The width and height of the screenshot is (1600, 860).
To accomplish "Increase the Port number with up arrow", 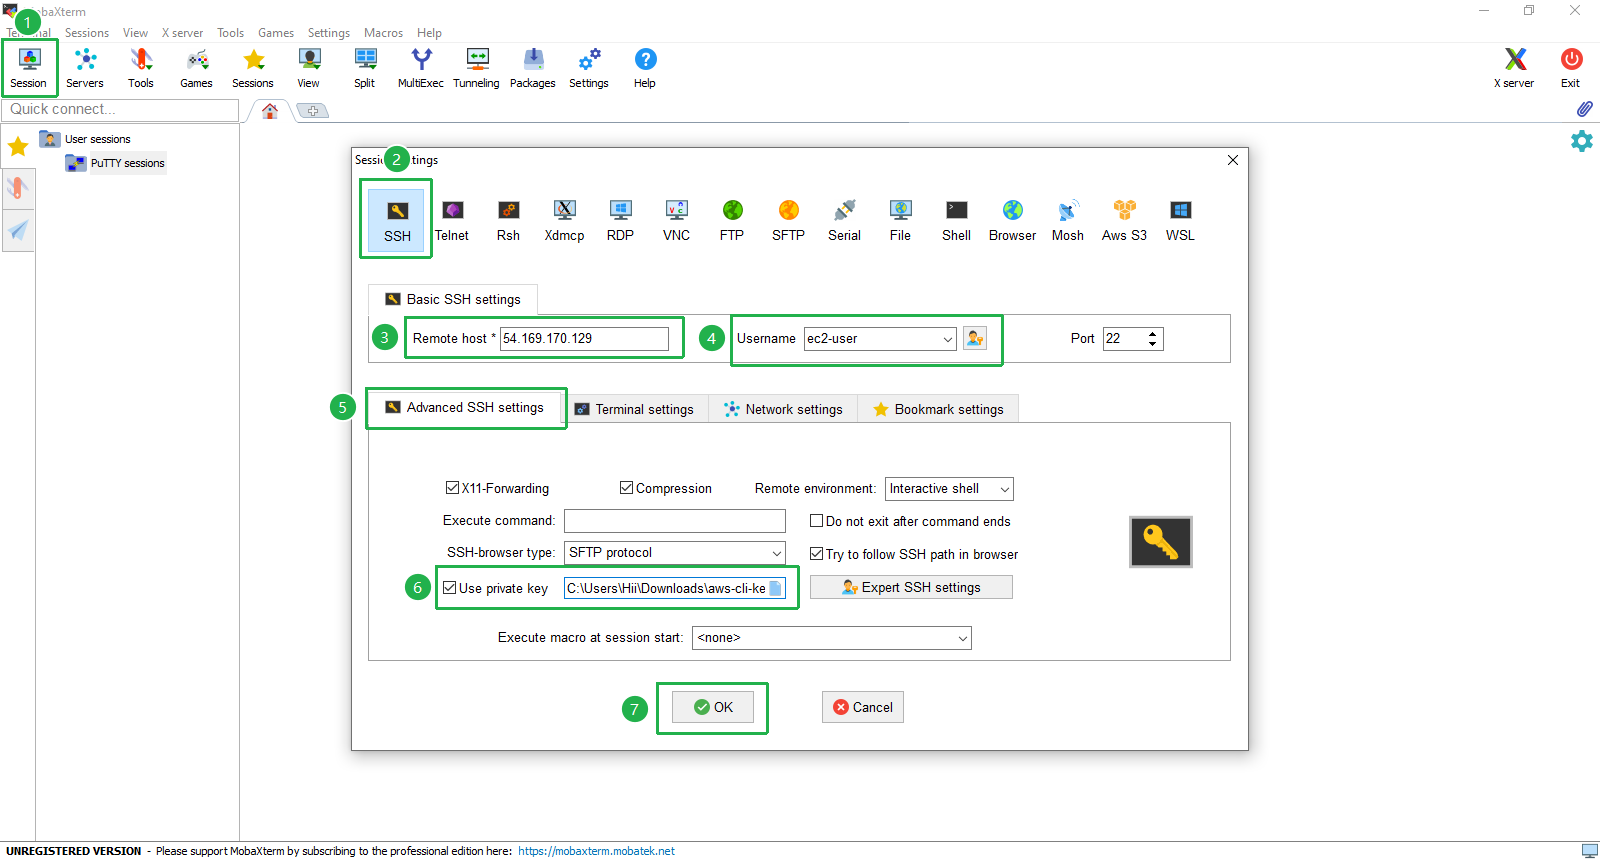I will point(1153,333).
